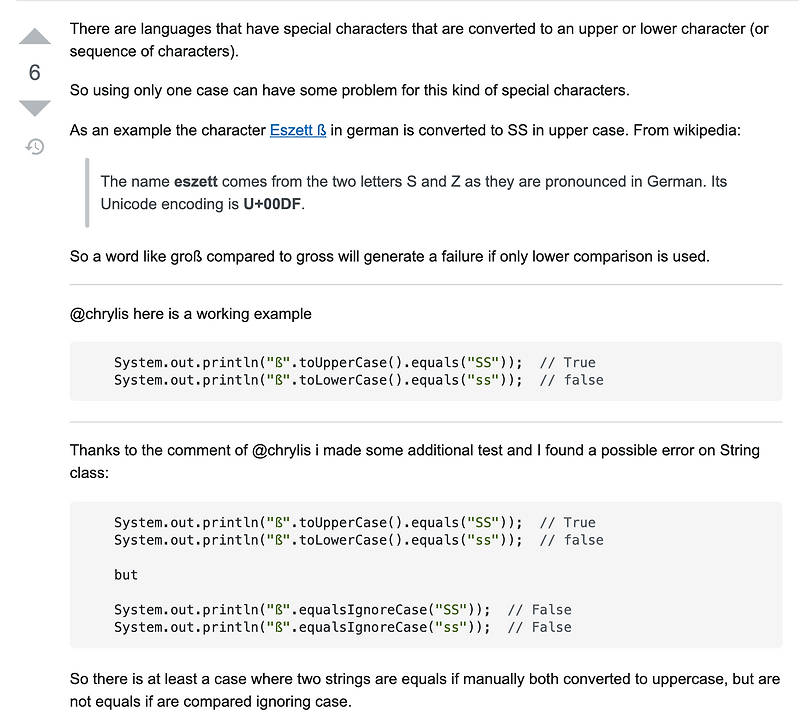
Task: Click the vote score showing 6
Action: pos(34,72)
